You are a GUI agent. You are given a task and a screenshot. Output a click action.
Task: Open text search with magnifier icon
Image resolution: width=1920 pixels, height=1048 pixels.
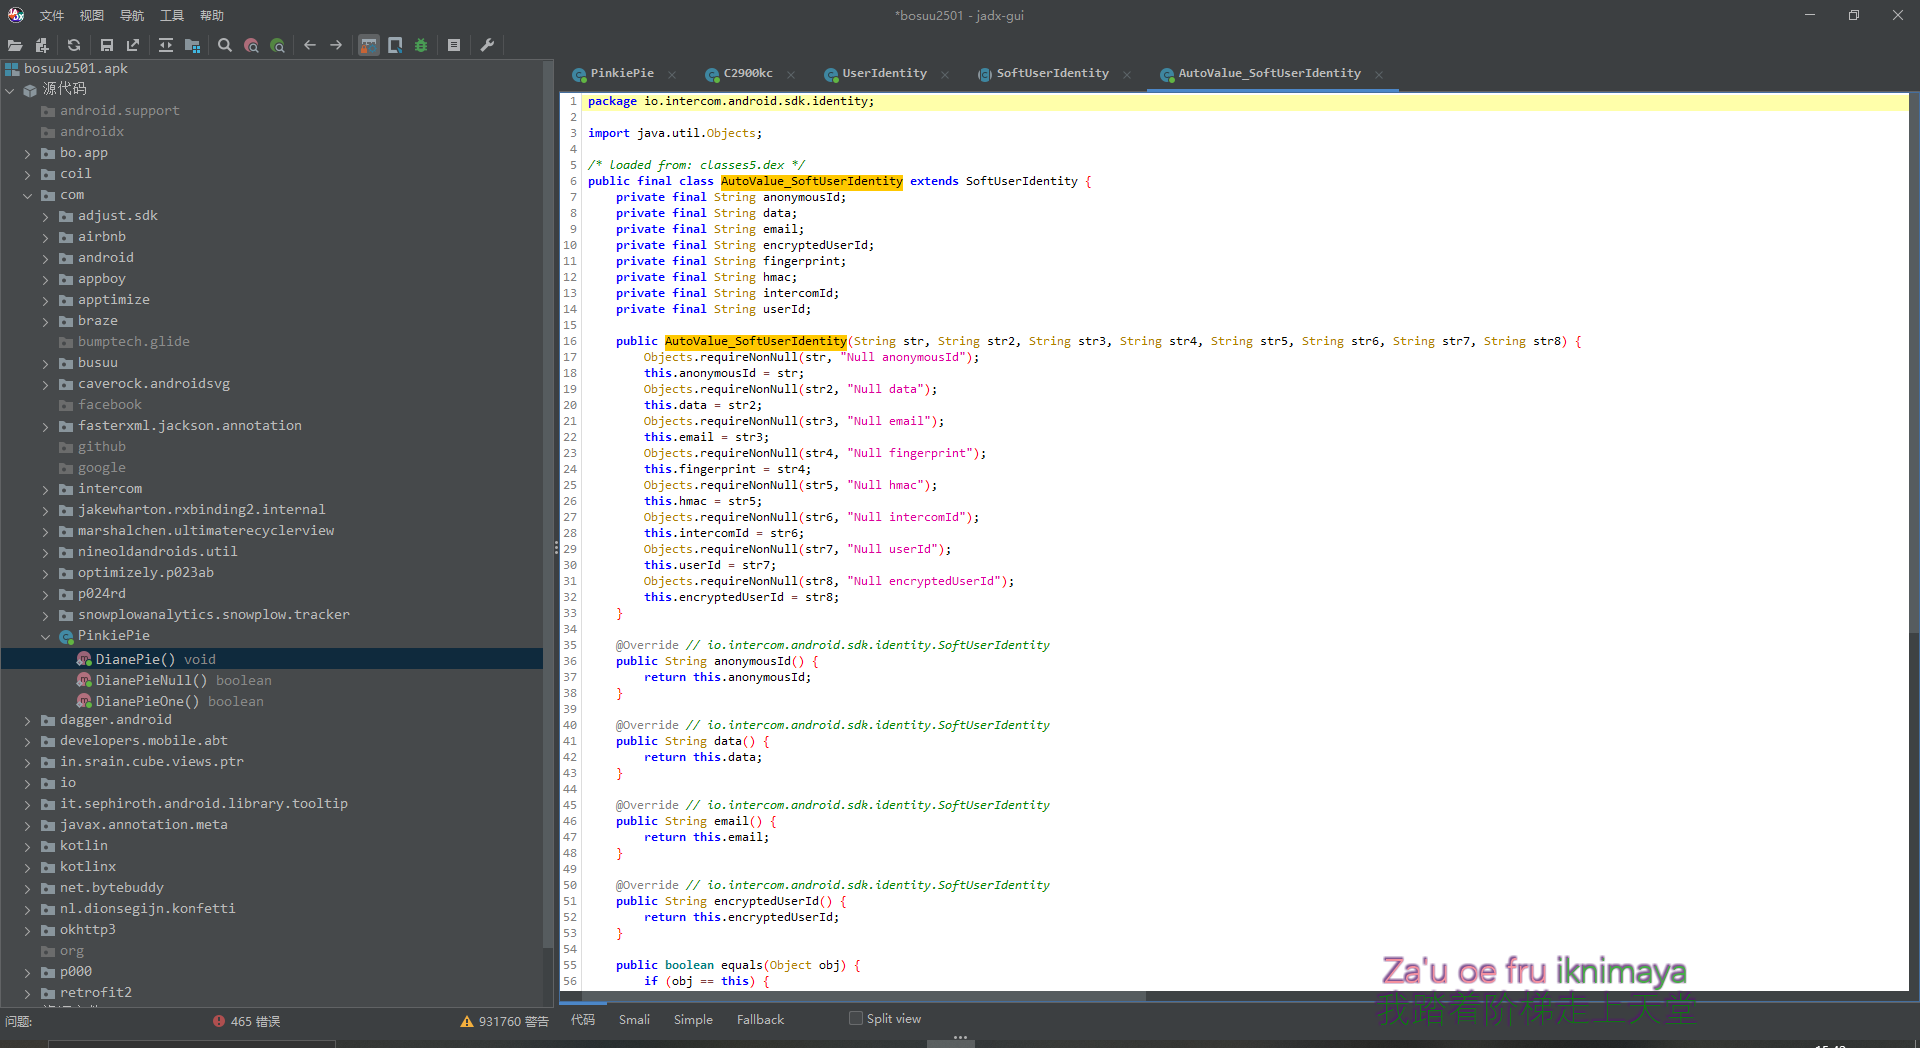225,45
